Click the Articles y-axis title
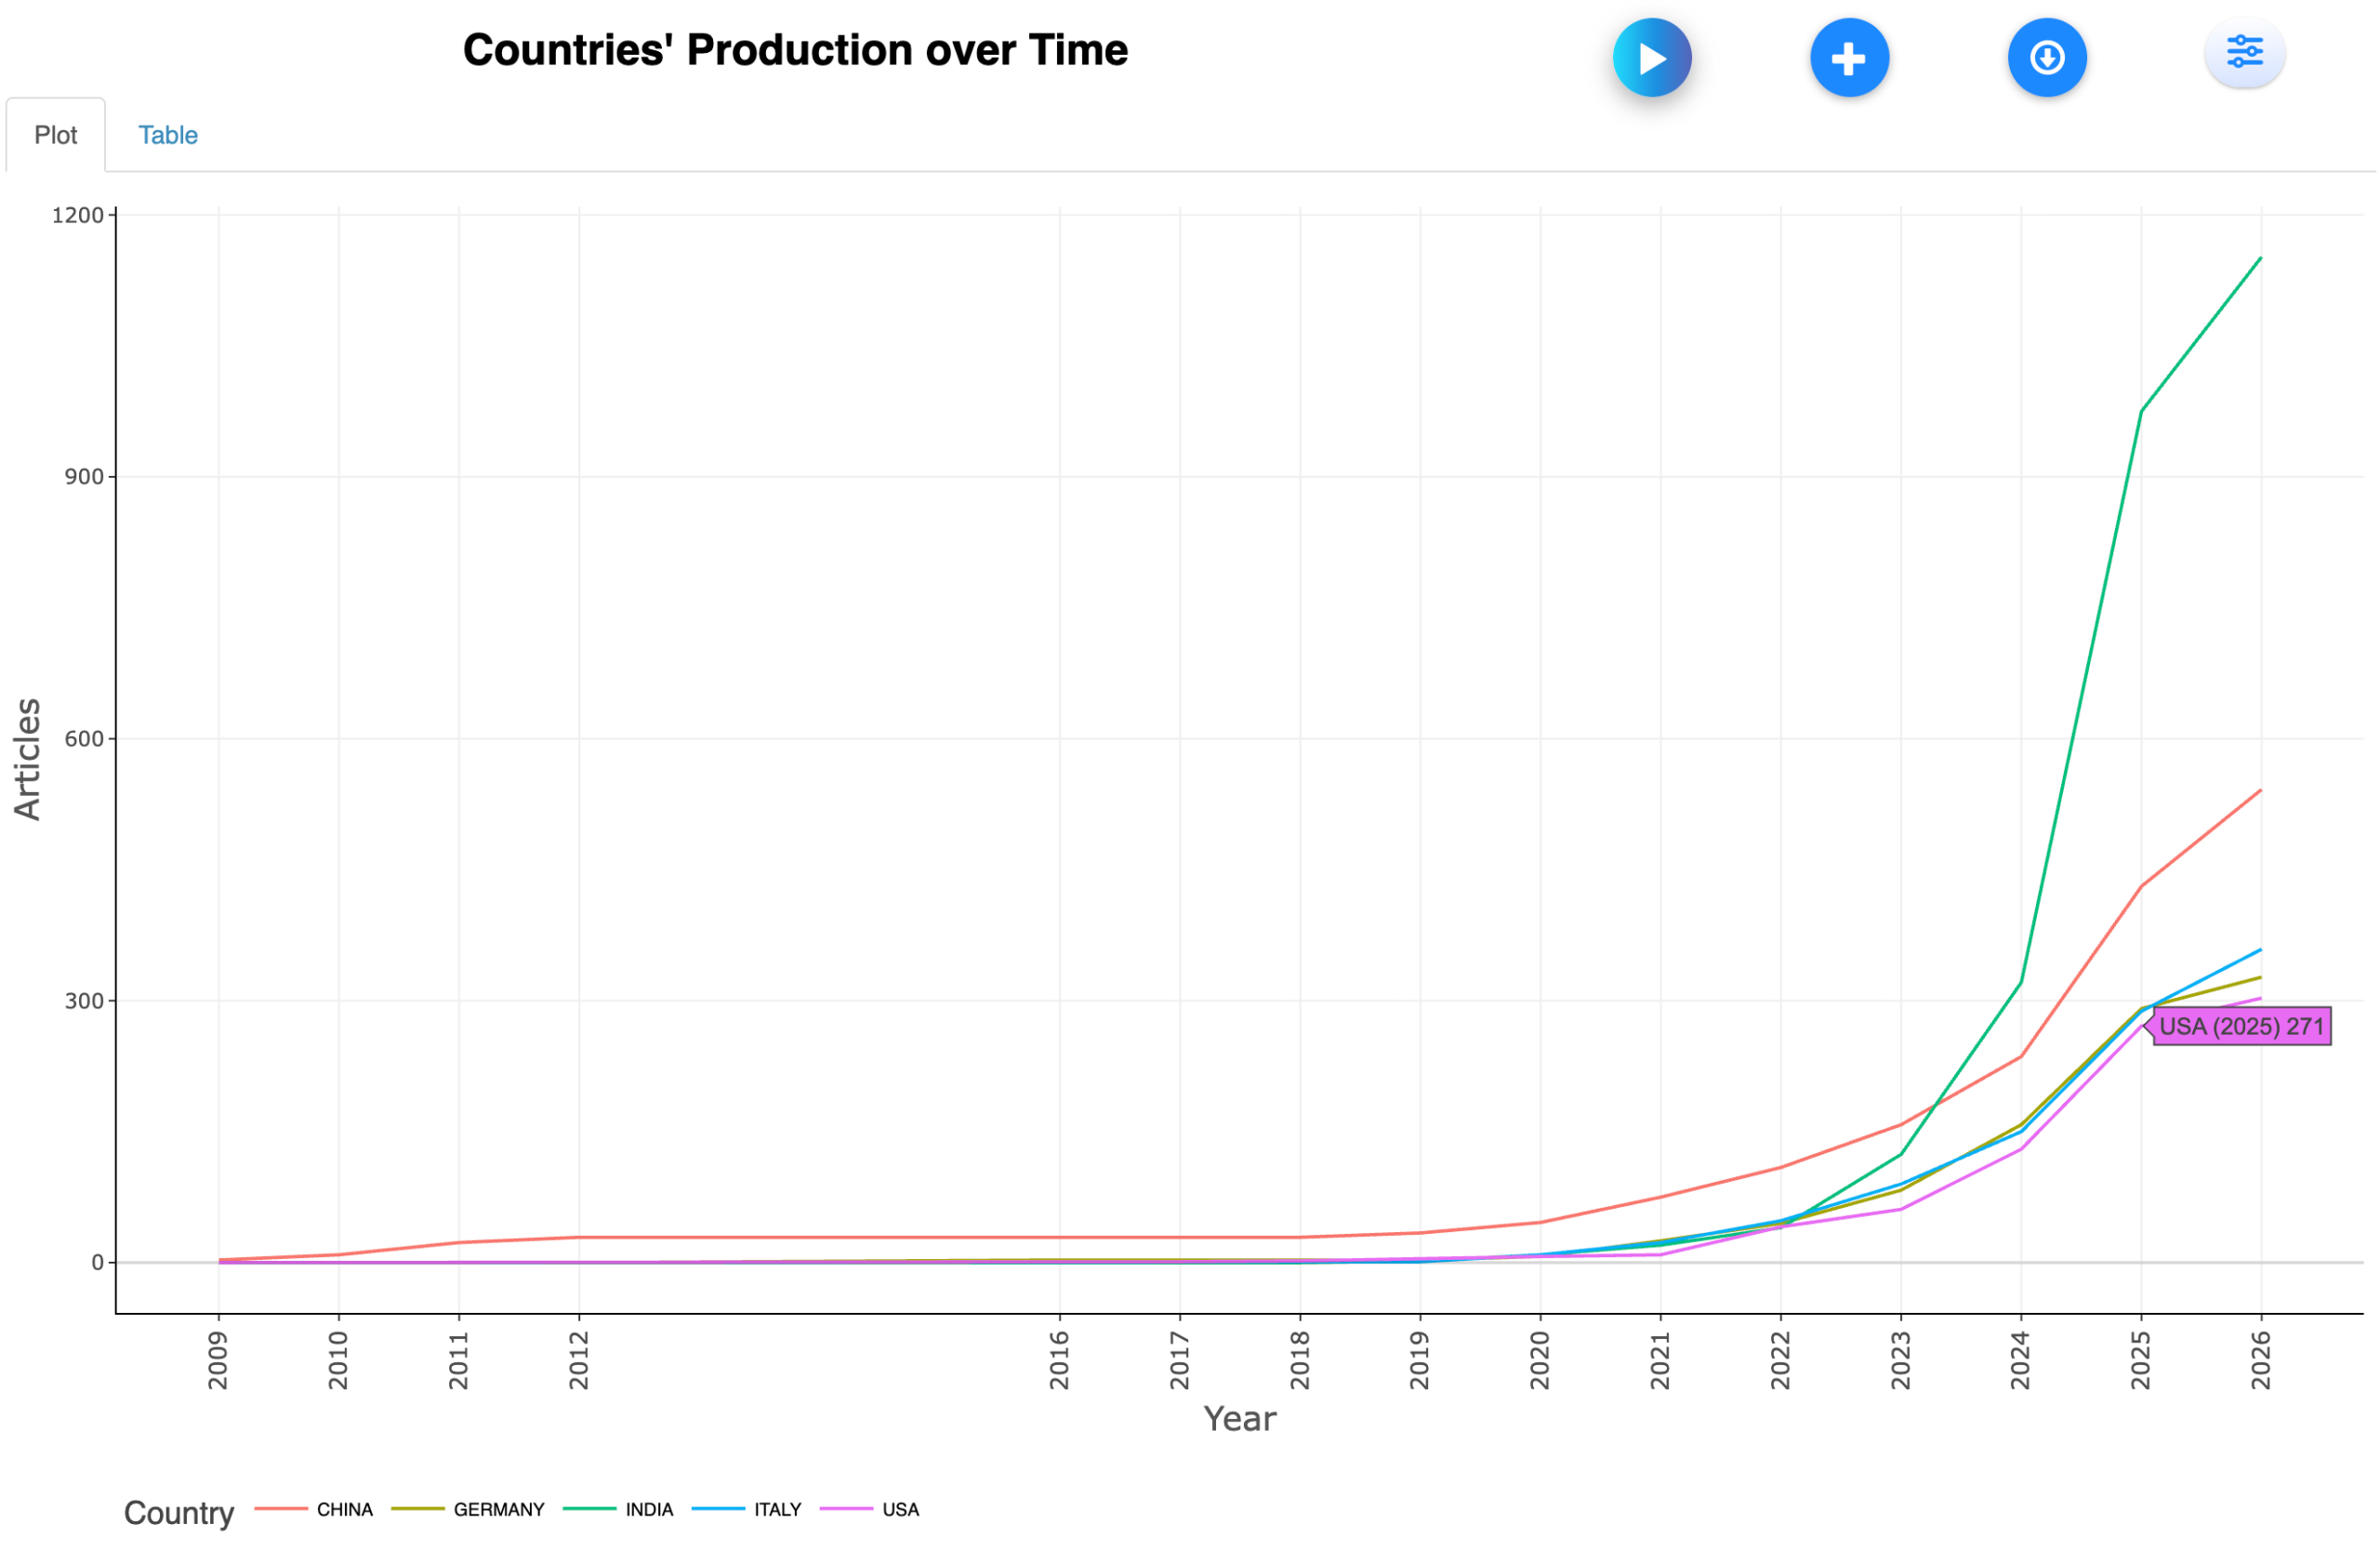 [27, 759]
